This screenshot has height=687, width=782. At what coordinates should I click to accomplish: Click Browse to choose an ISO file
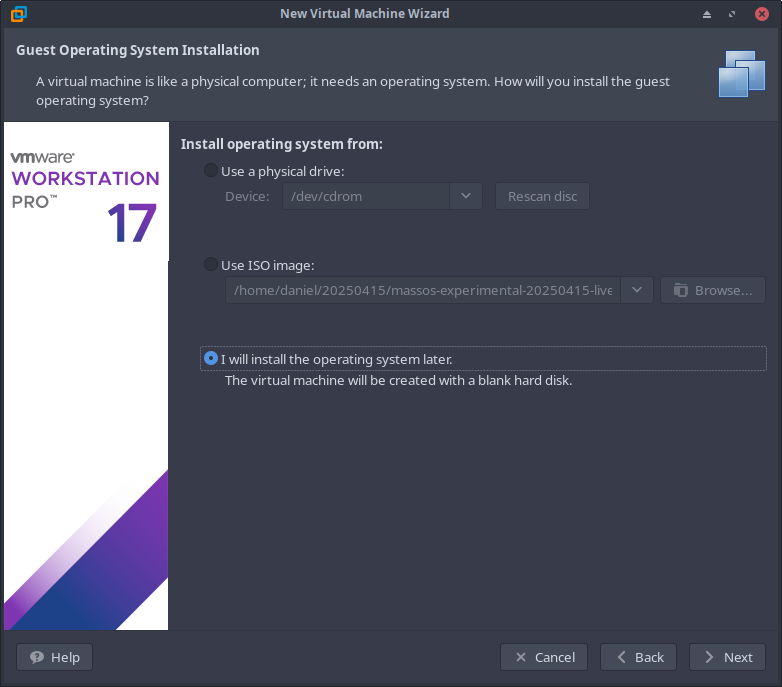[x=713, y=290]
